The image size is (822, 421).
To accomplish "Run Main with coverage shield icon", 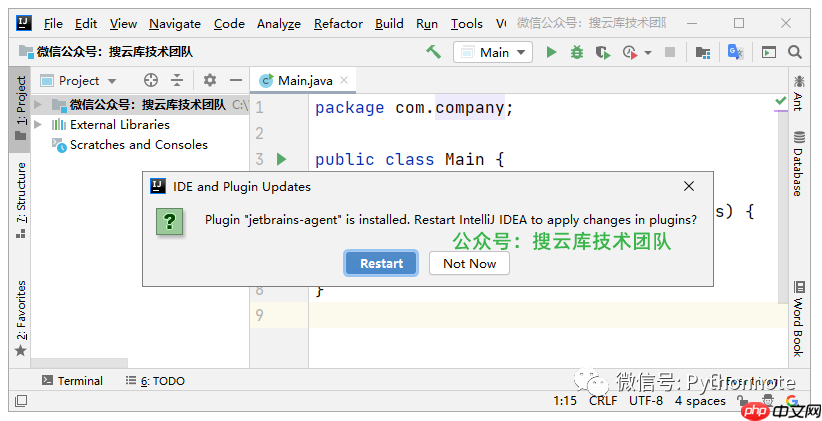I will pos(603,52).
